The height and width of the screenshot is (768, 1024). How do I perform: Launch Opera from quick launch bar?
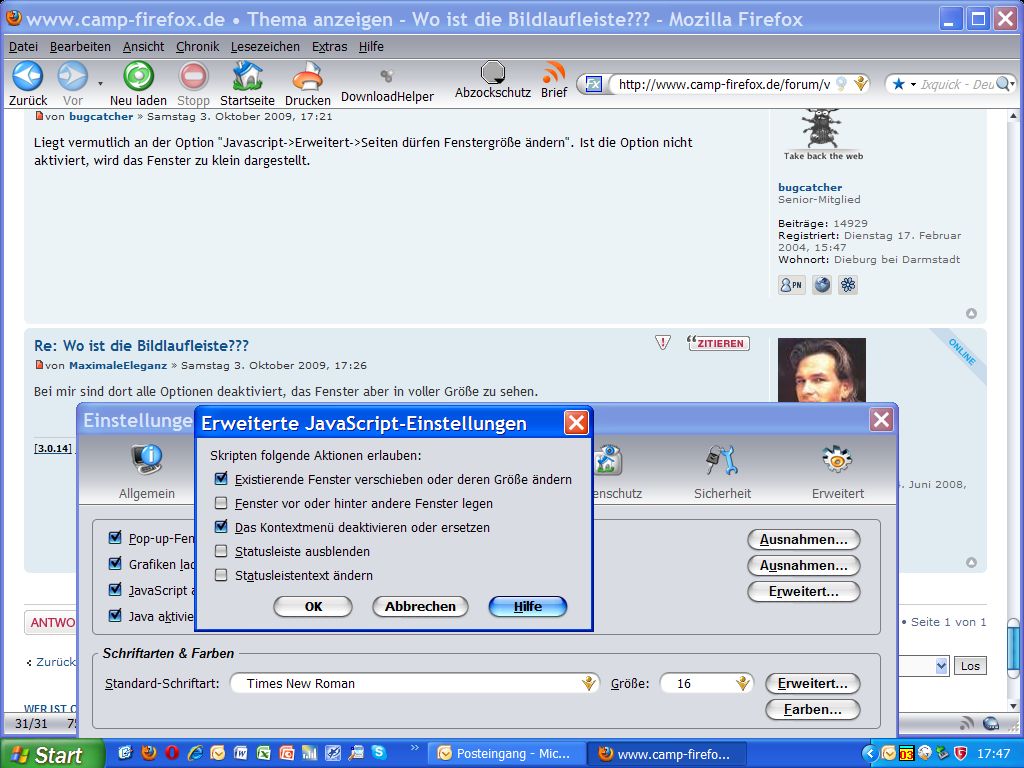[x=172, y=753]
